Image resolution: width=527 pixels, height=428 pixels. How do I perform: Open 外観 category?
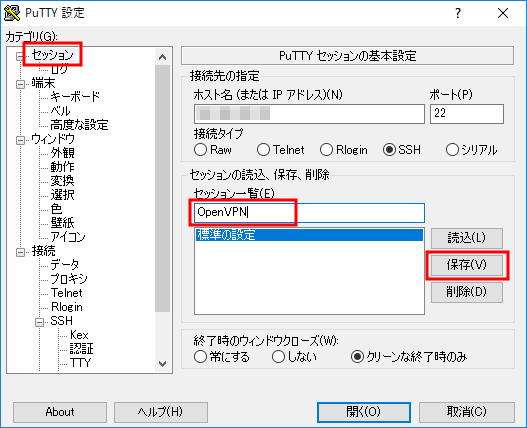coord(63,153)
